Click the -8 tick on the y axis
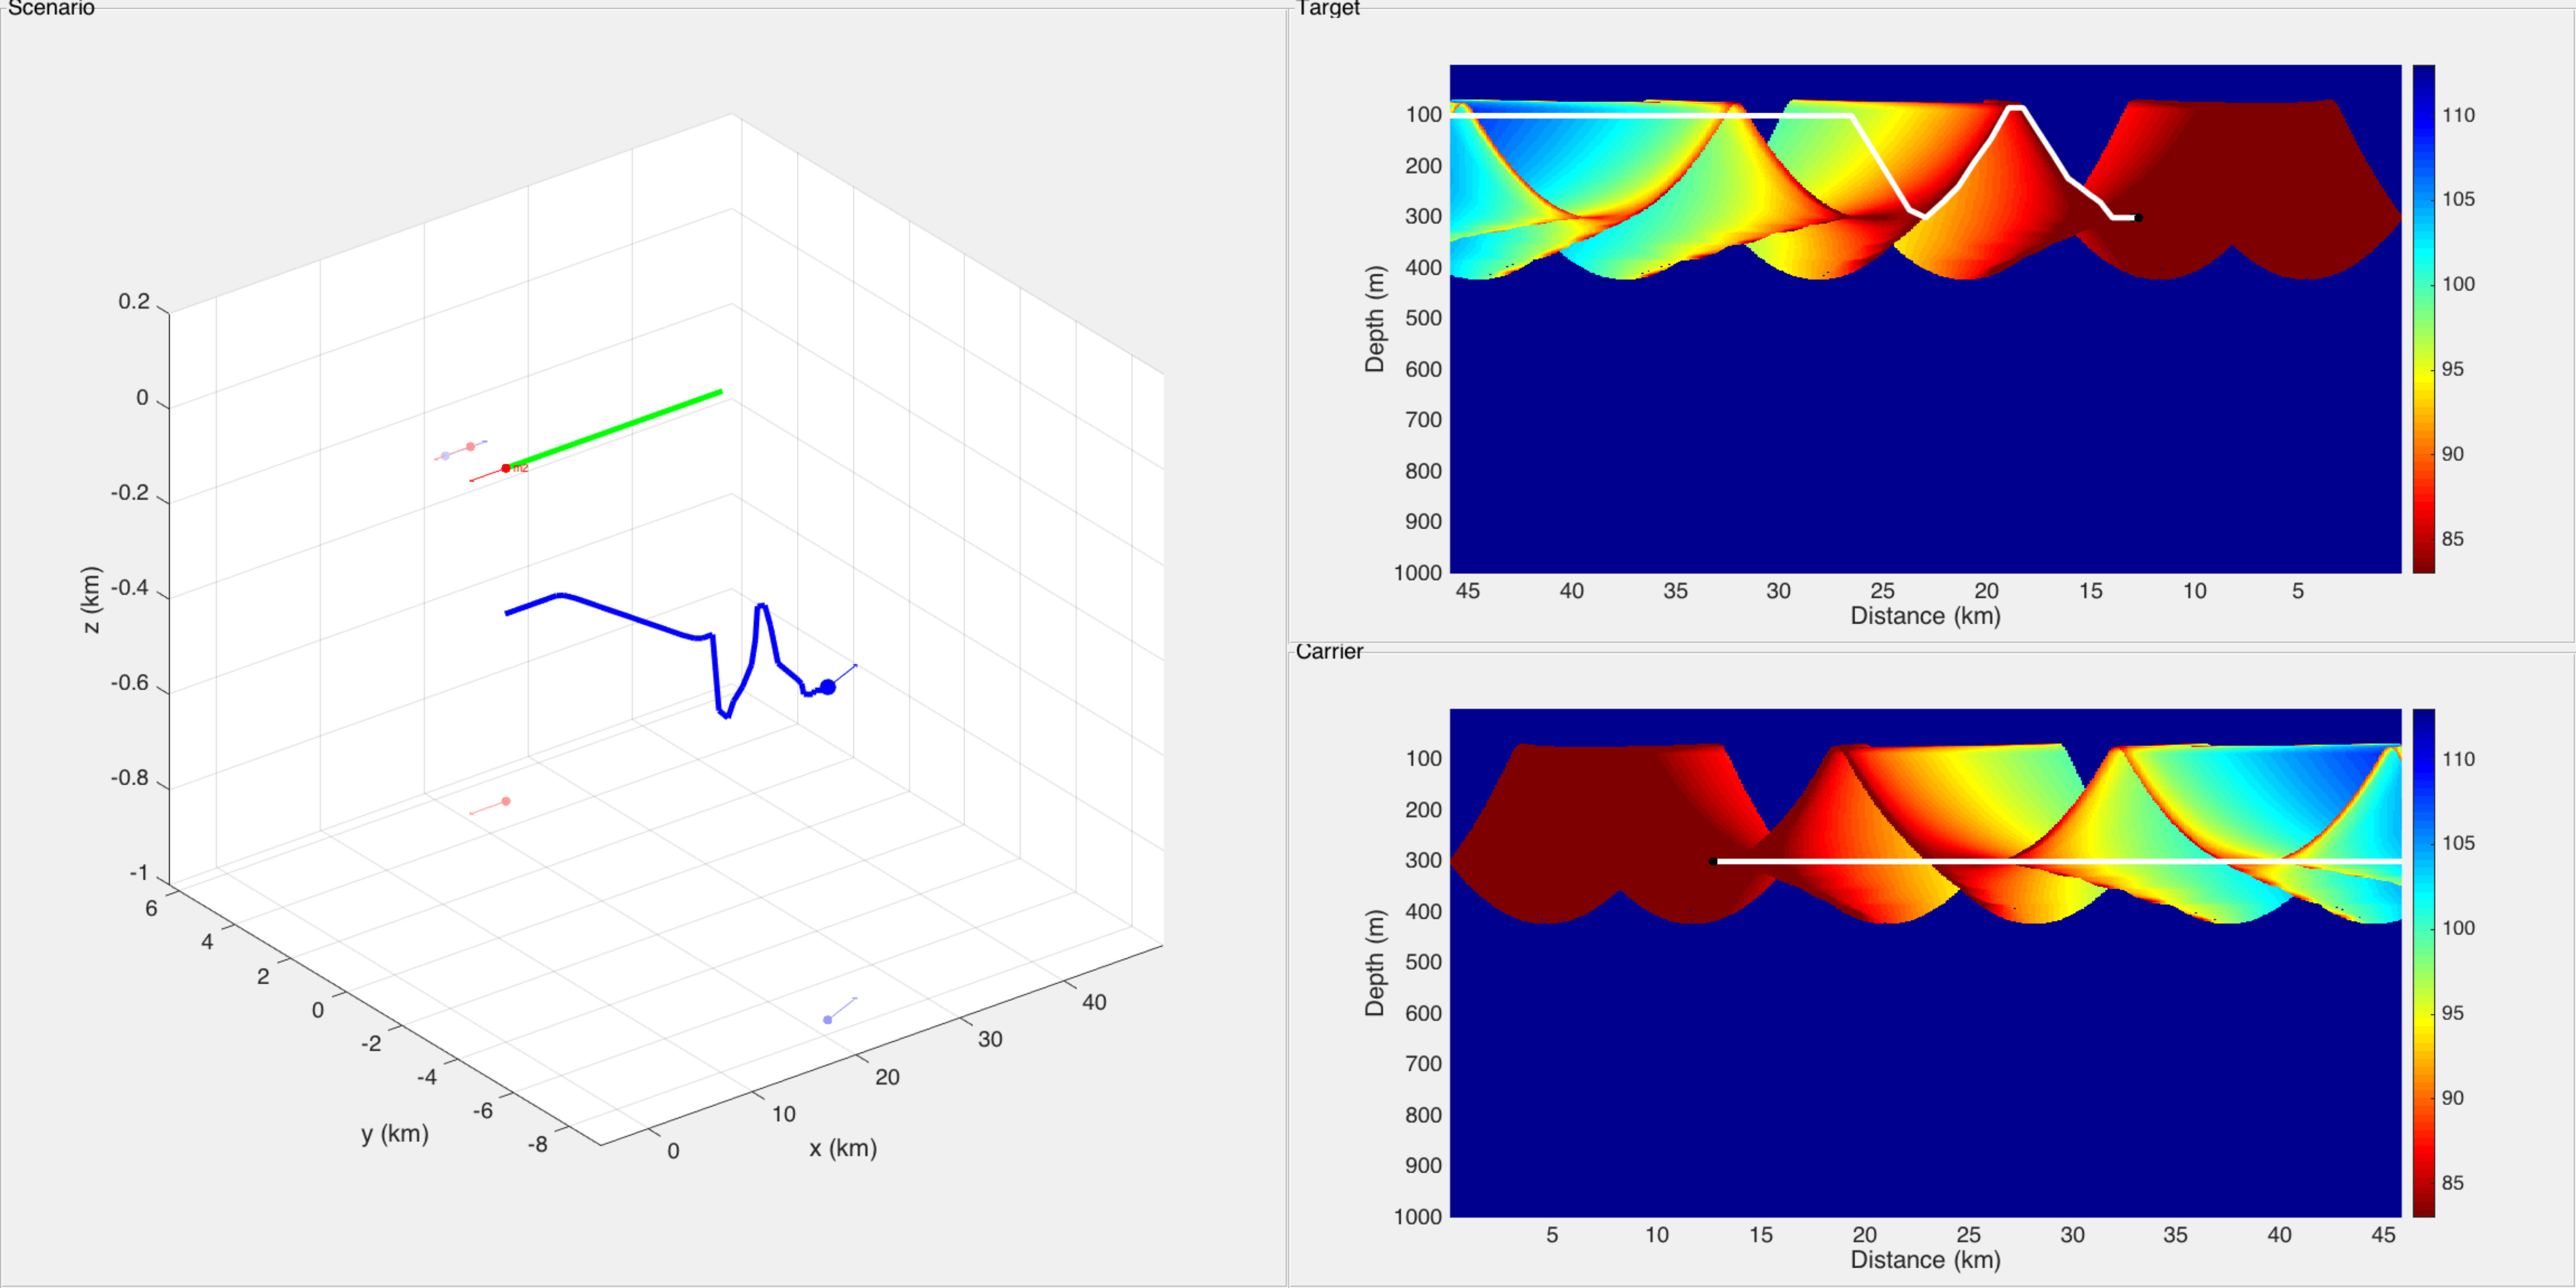The width and height of the screenshot is (2576, 1288). [538, 1144]
